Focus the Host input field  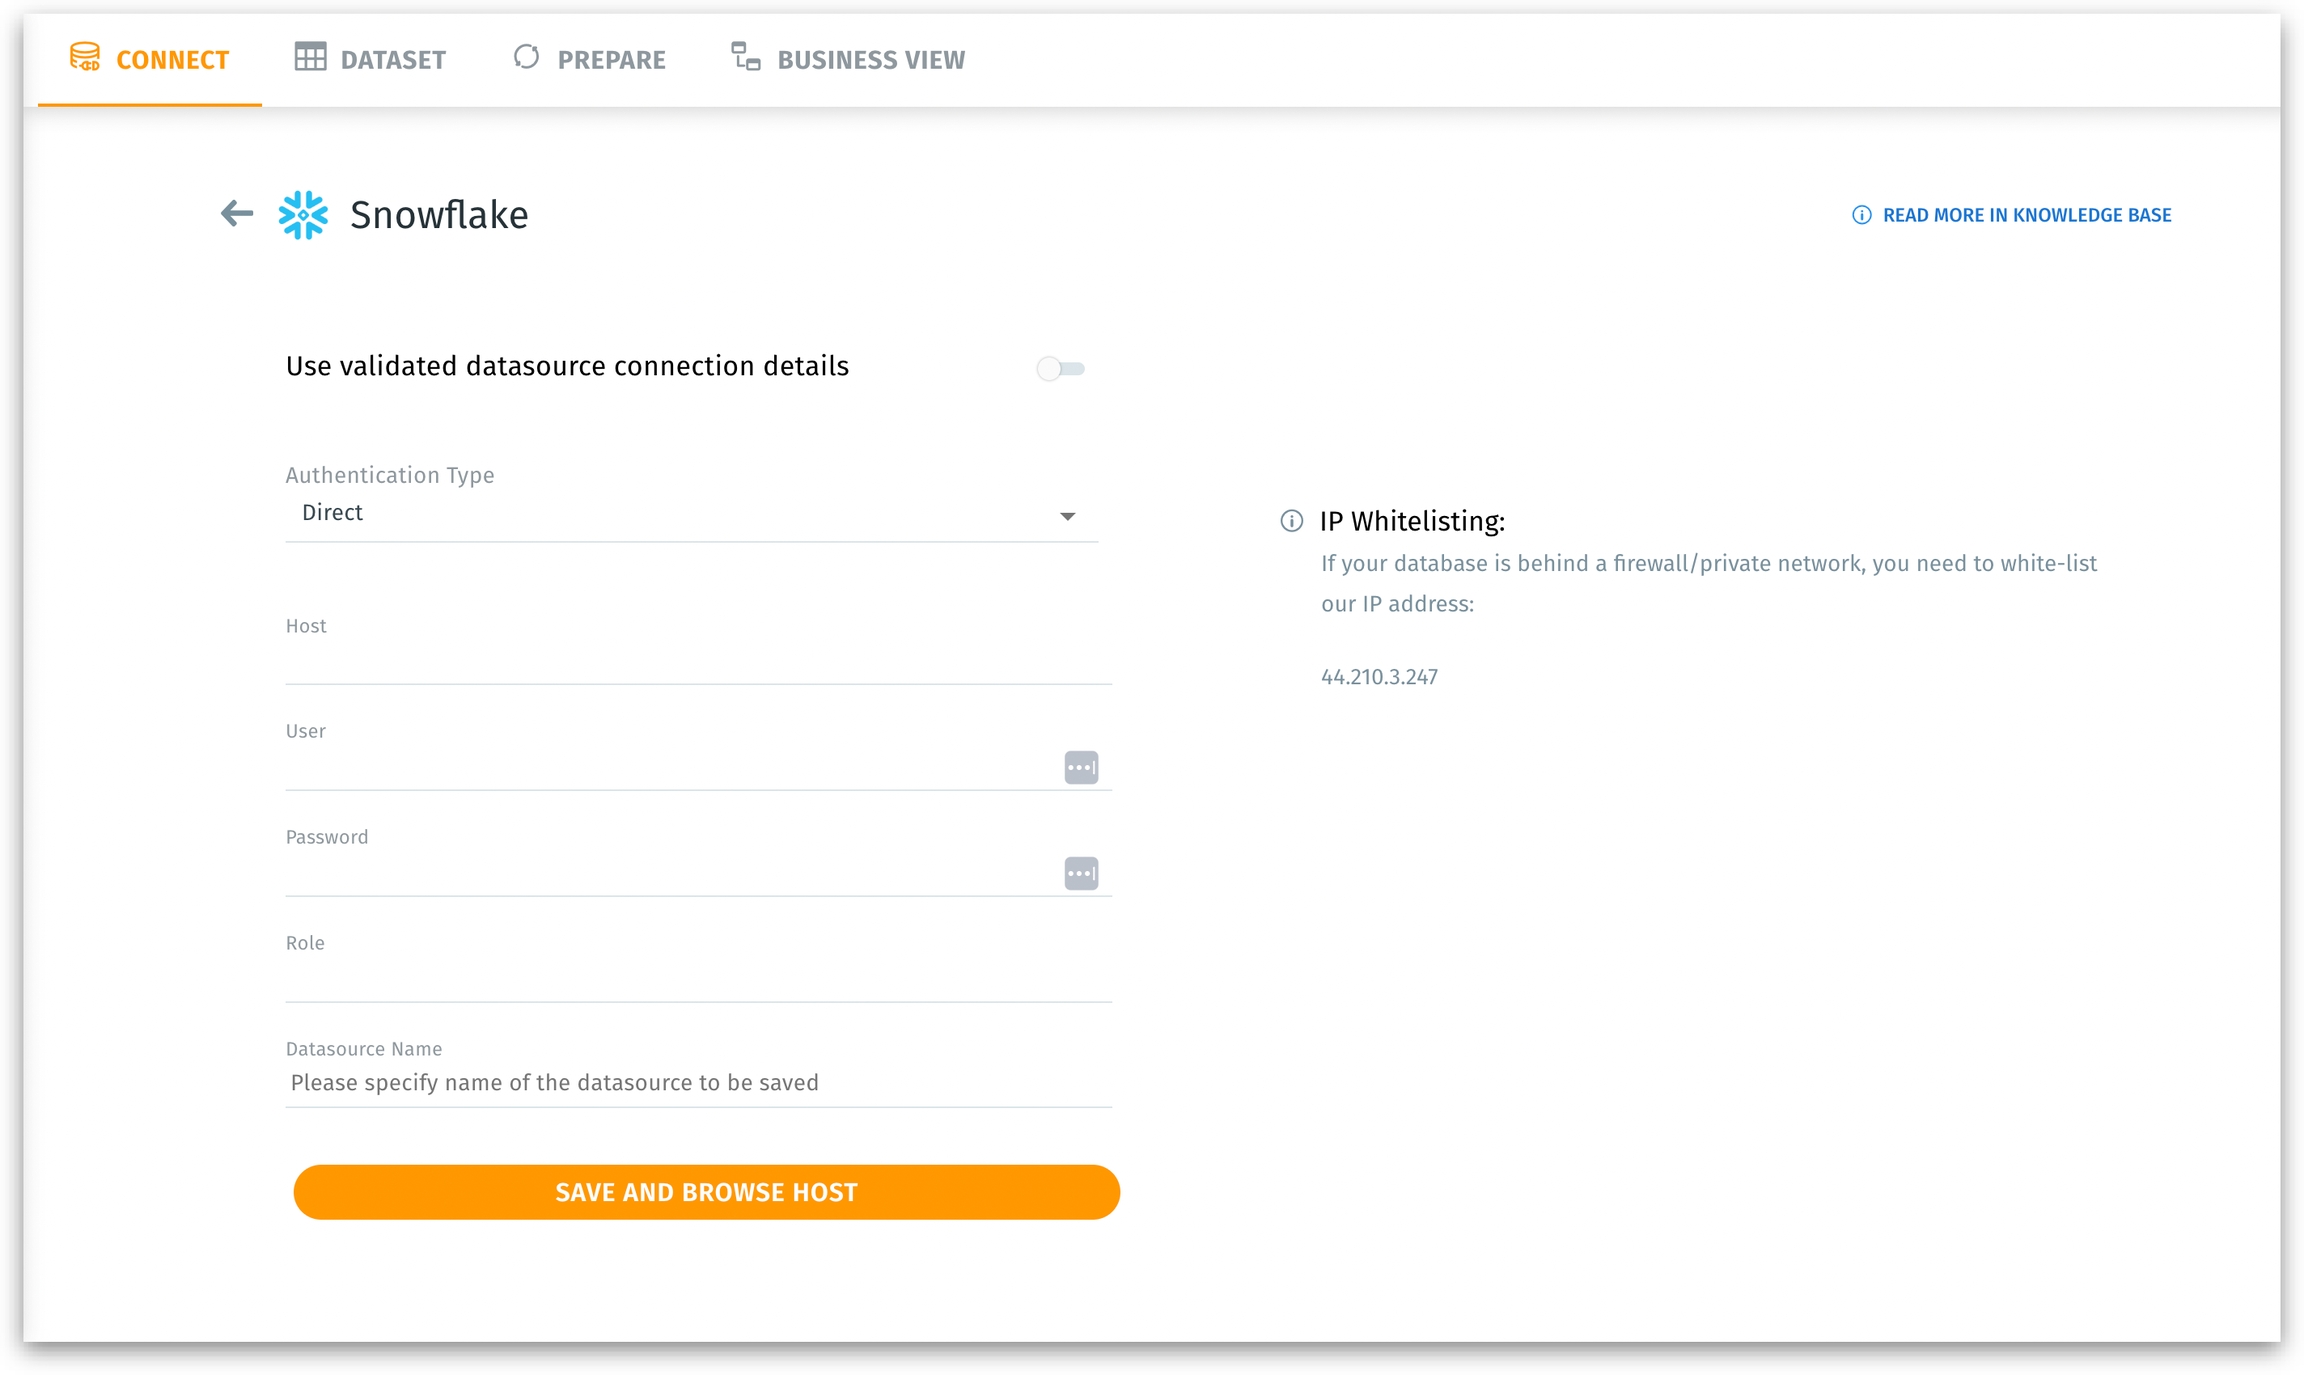pyautogui.click(x=697, y=661)
